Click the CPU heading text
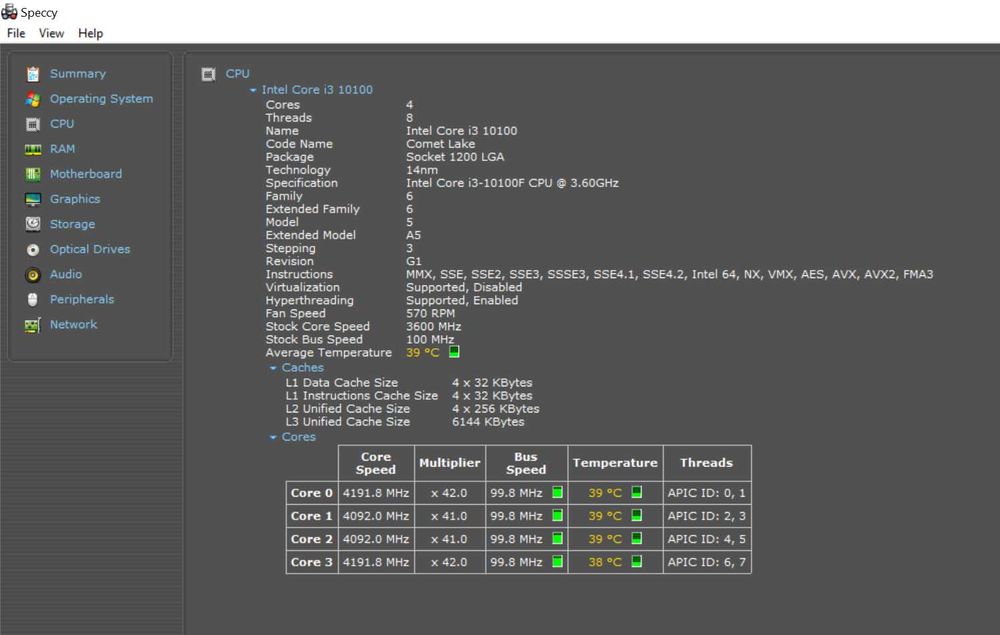1000x635 pixels. (x=238, y=74)
